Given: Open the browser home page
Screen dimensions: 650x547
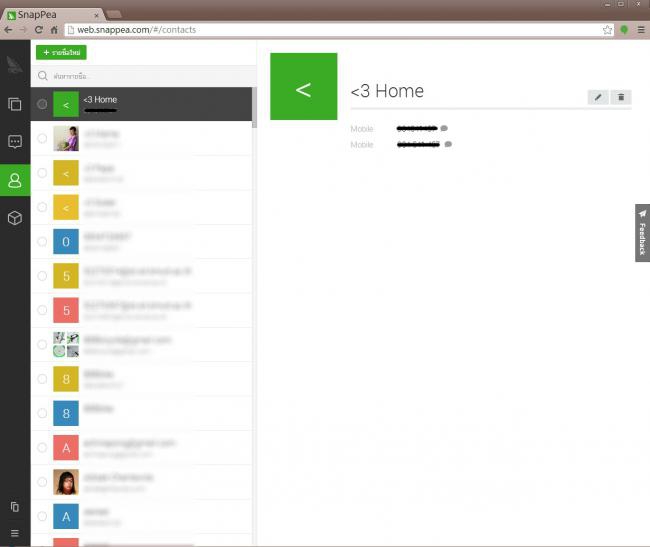Looking at the screenshot, I should pyautogui.click(x=54, y=30).
